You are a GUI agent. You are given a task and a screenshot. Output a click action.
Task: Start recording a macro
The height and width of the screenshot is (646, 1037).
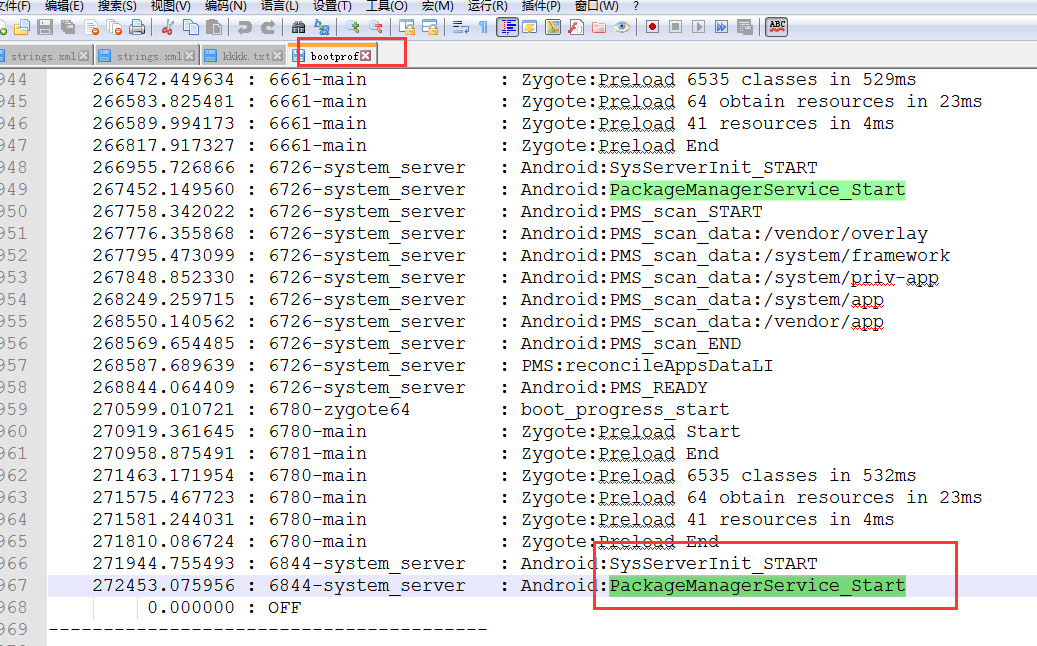point(653,27)
